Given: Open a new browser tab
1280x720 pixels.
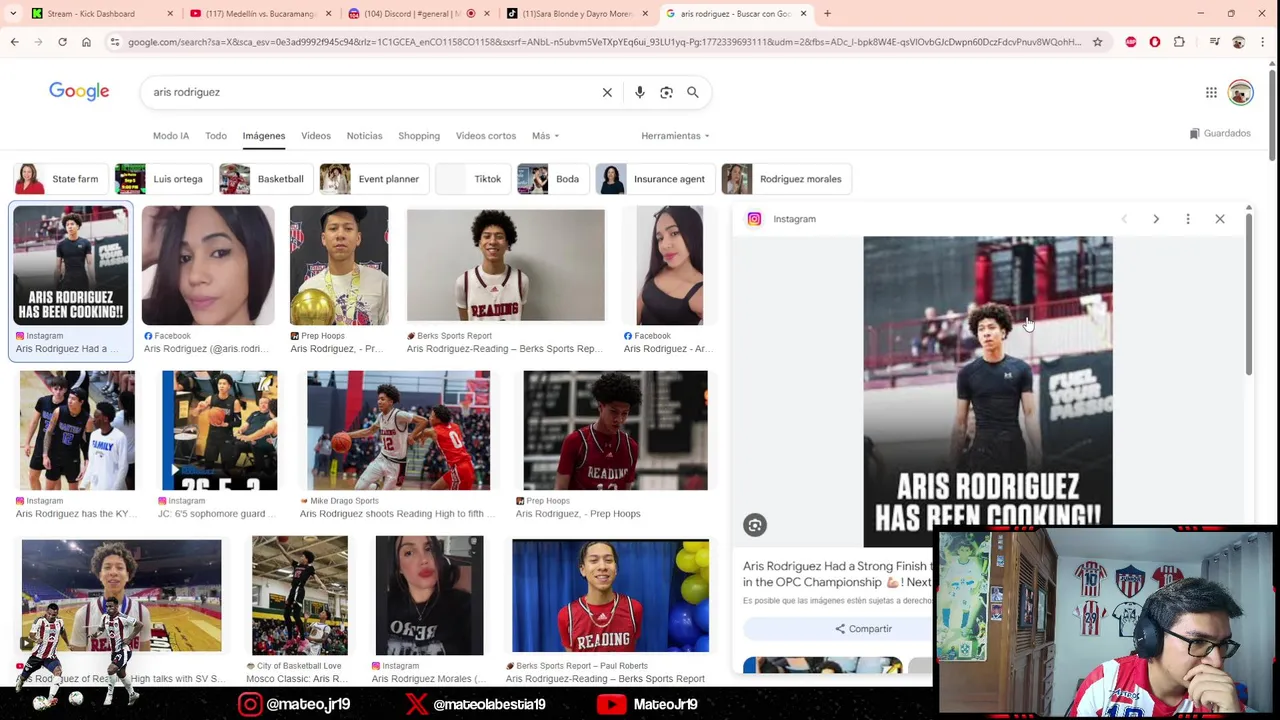Looking at the screenshot, I should (827, 14).
